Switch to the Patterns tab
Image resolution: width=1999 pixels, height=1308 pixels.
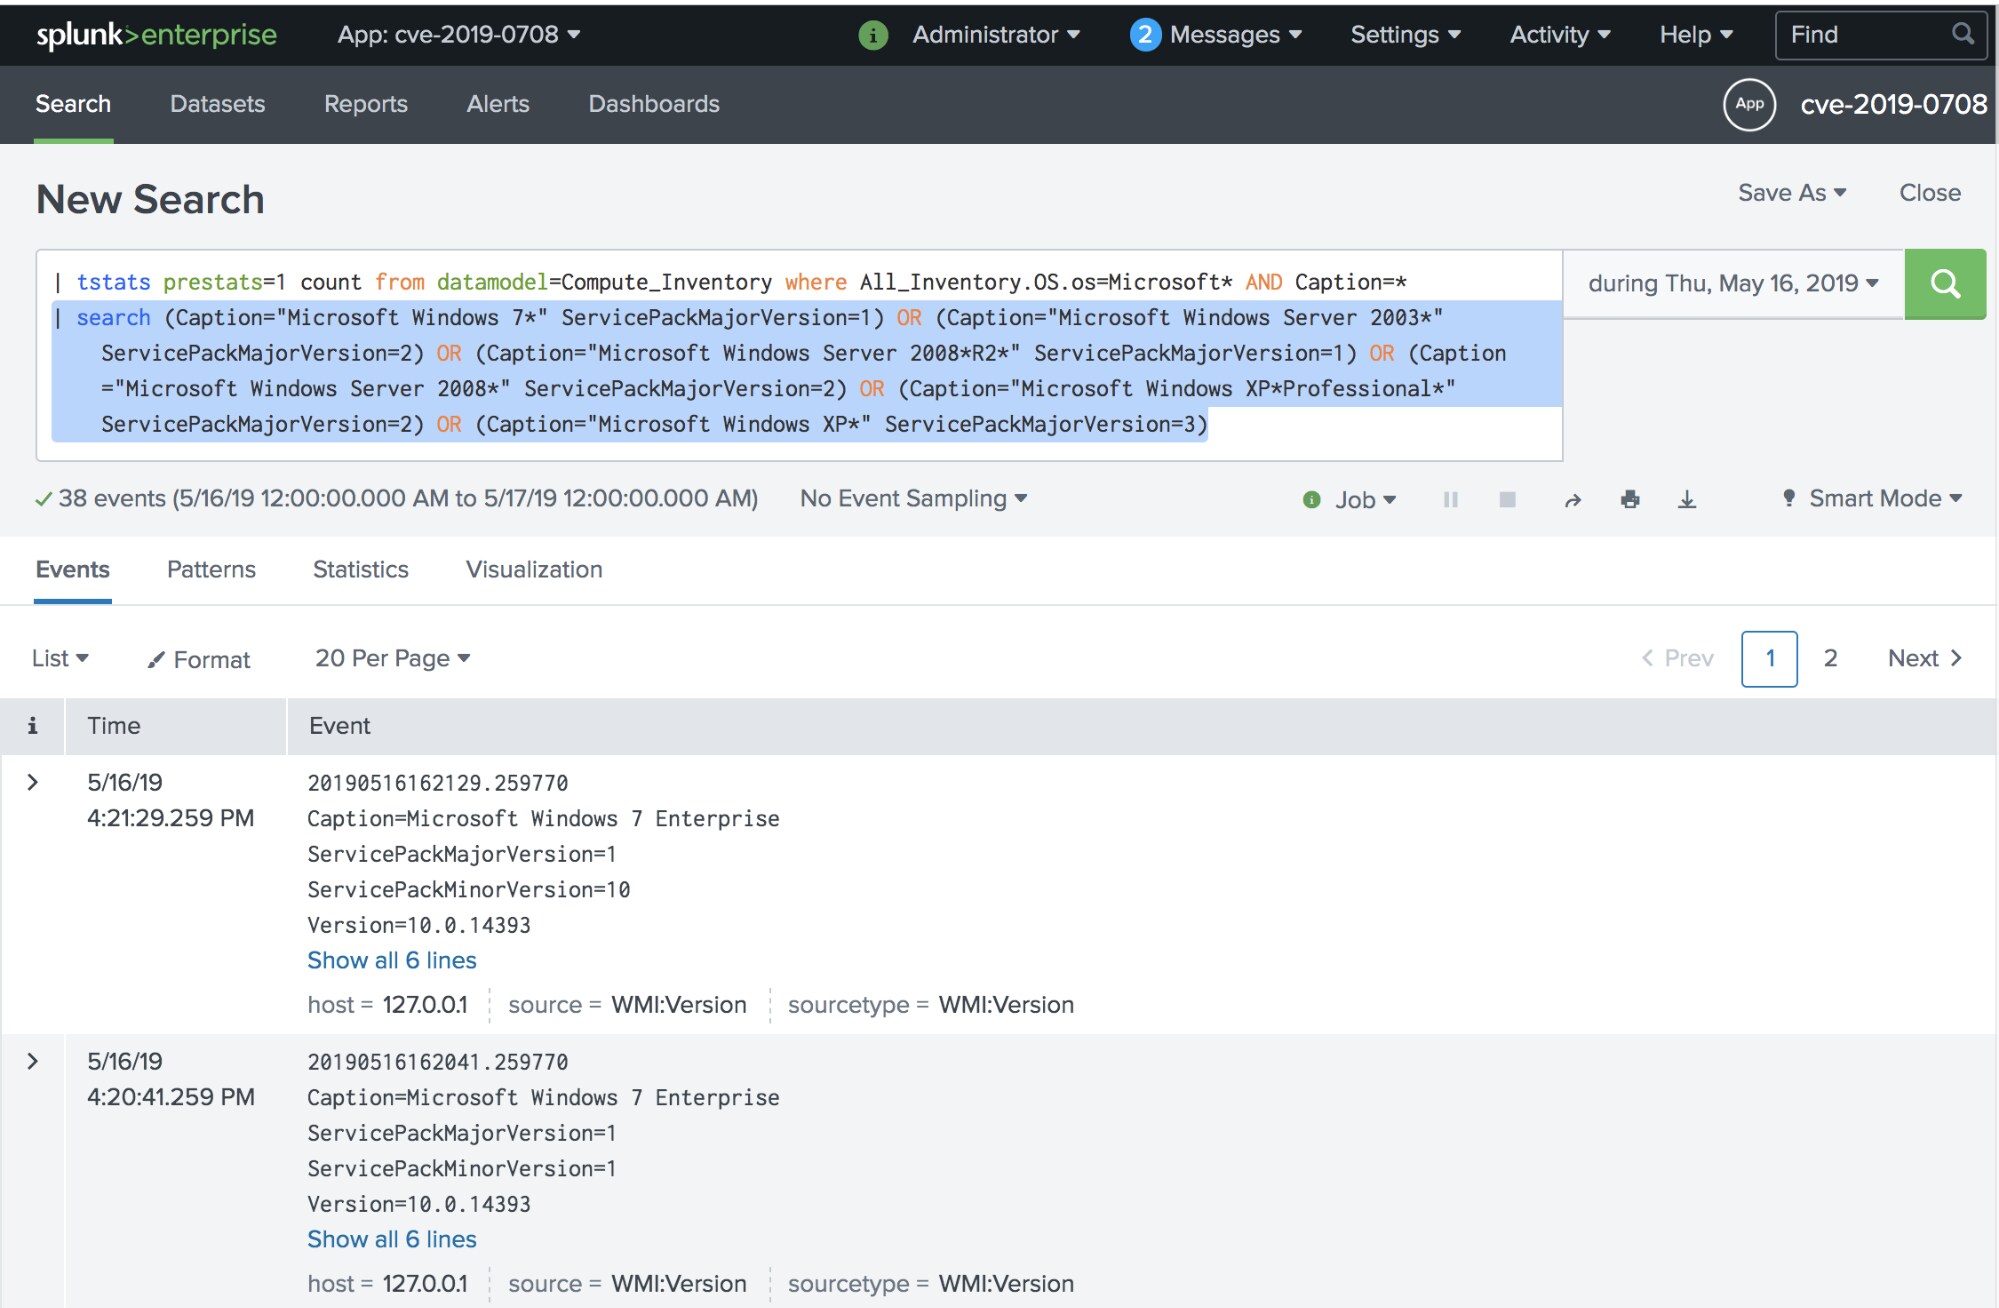coord(211,570)
